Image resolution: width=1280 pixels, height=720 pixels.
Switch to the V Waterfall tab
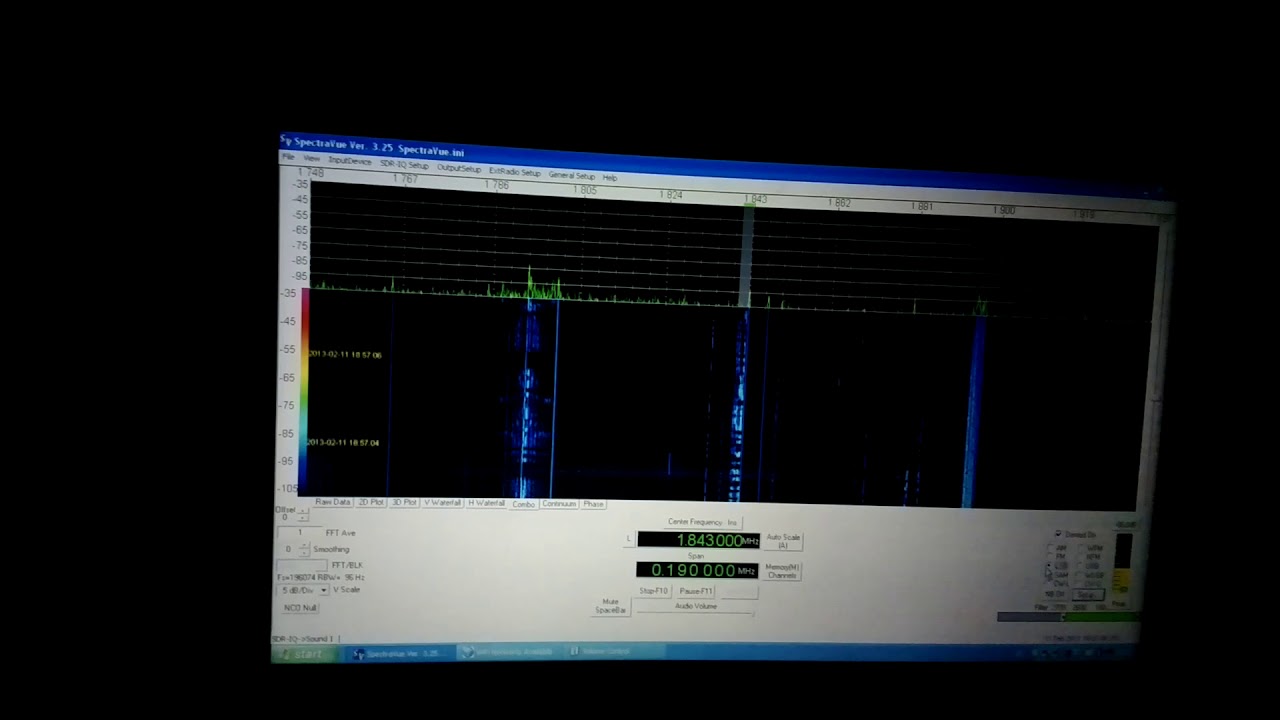point(442,503)
